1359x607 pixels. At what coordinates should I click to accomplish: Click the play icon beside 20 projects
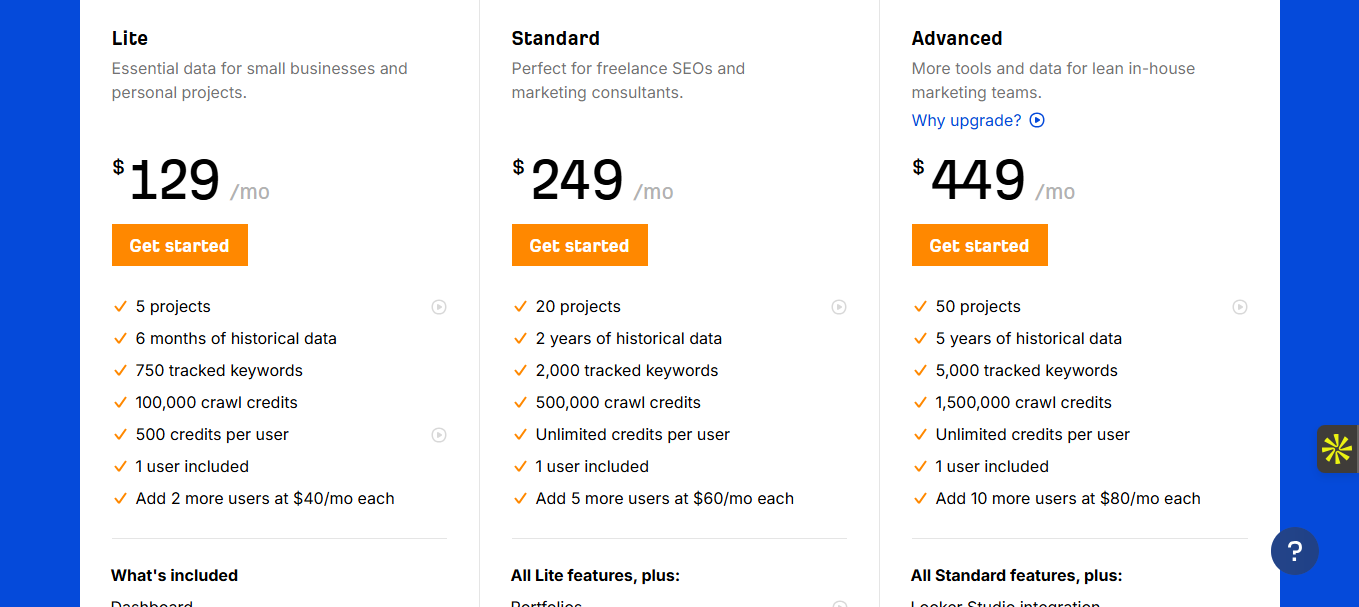839,307
